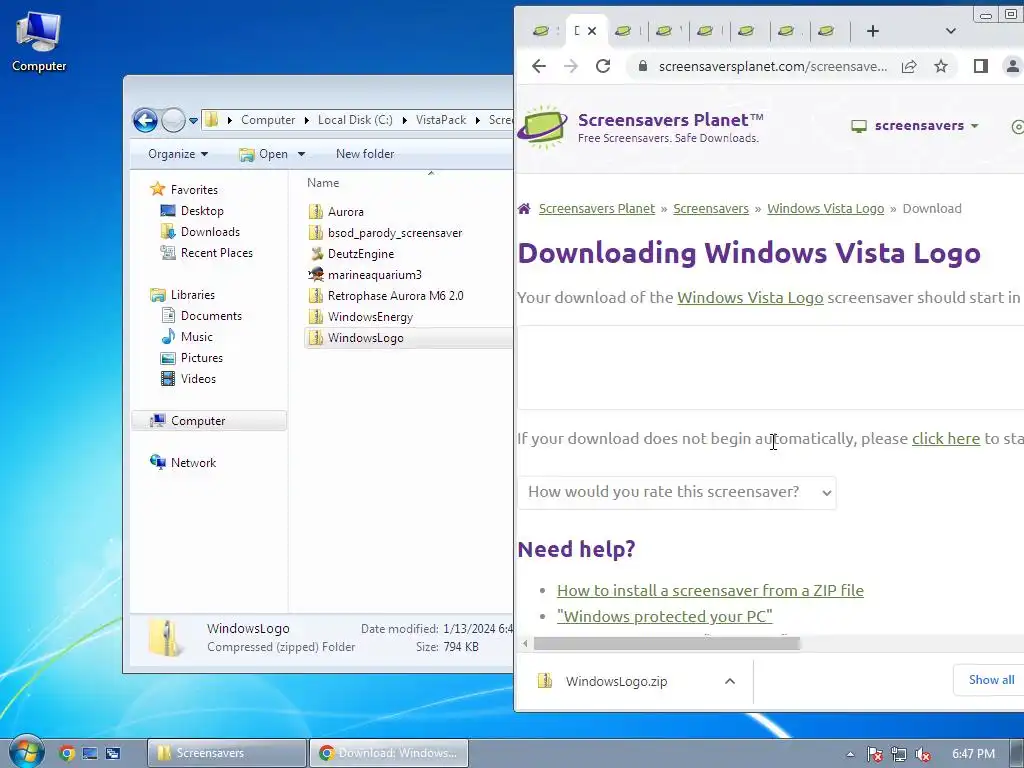Open WindowsLogo.zip from the download bar
The width and height of the screenshot is (1024, 768).
[616, 681]
